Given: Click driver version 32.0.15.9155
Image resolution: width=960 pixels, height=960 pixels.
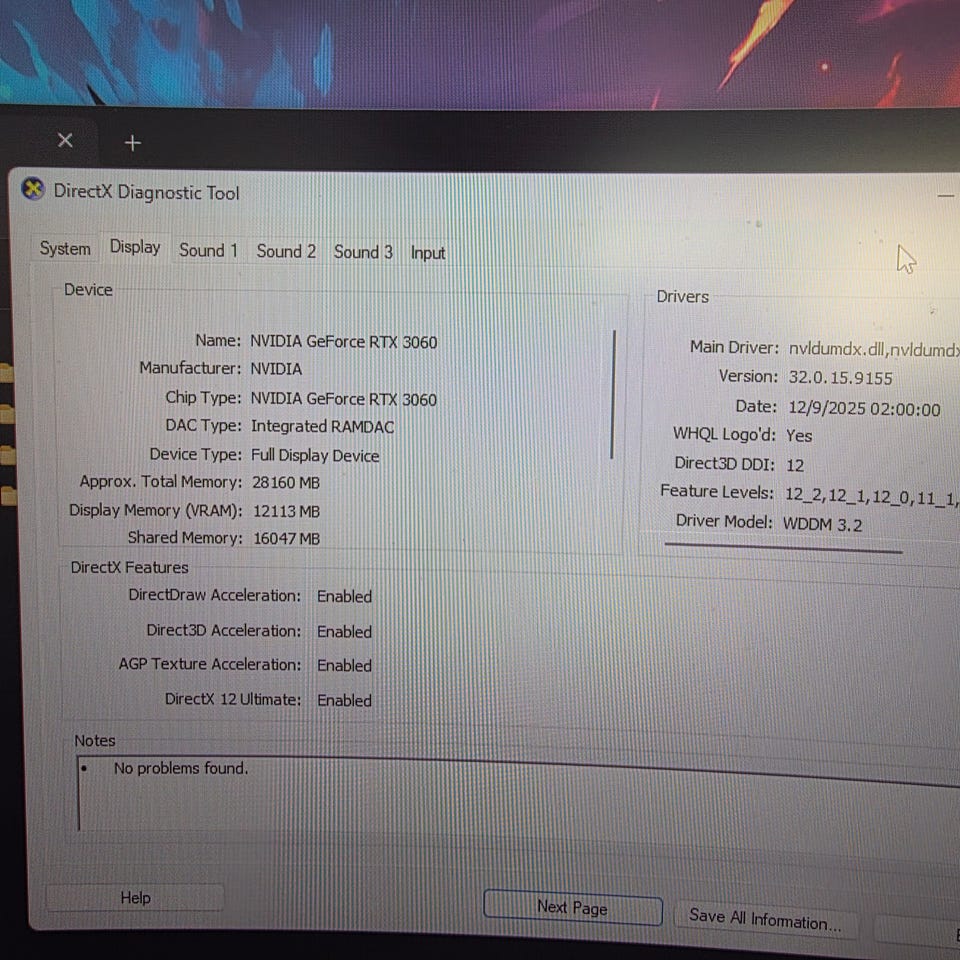Looking at the screenshot, I should point(840,378).
